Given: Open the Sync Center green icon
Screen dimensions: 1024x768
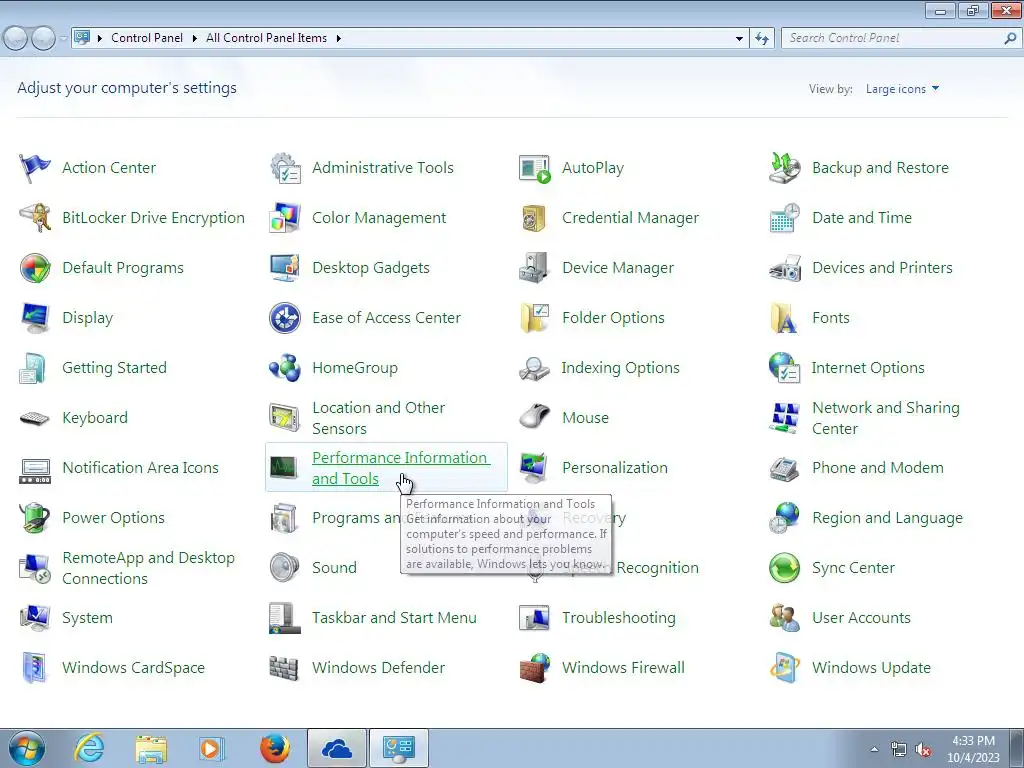Looking at the screenshot, I should (784, 568).
